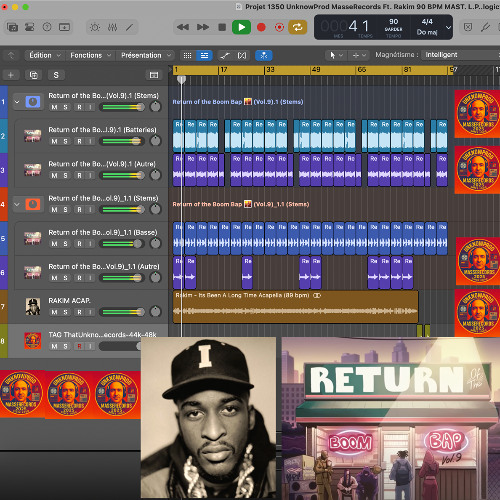The height and width of the screenshot is (500, 500).
Task: Toggle the Flex button
Action: coord(242,56)
